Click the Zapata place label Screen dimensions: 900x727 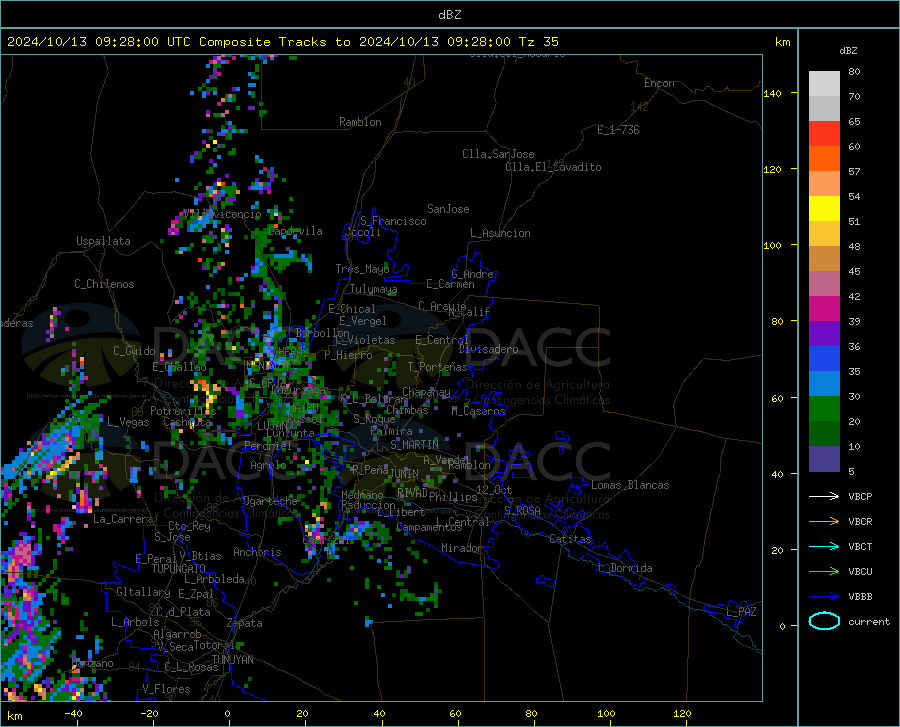[245, 623]
